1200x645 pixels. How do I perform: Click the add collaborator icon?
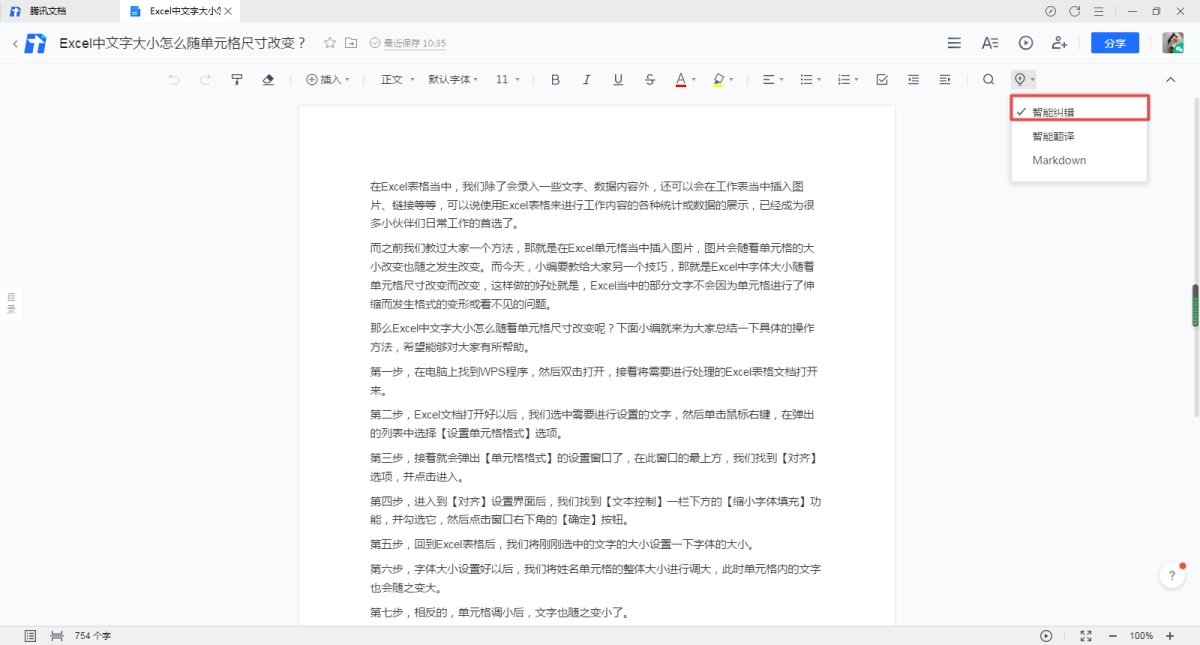coord(1059,43)
